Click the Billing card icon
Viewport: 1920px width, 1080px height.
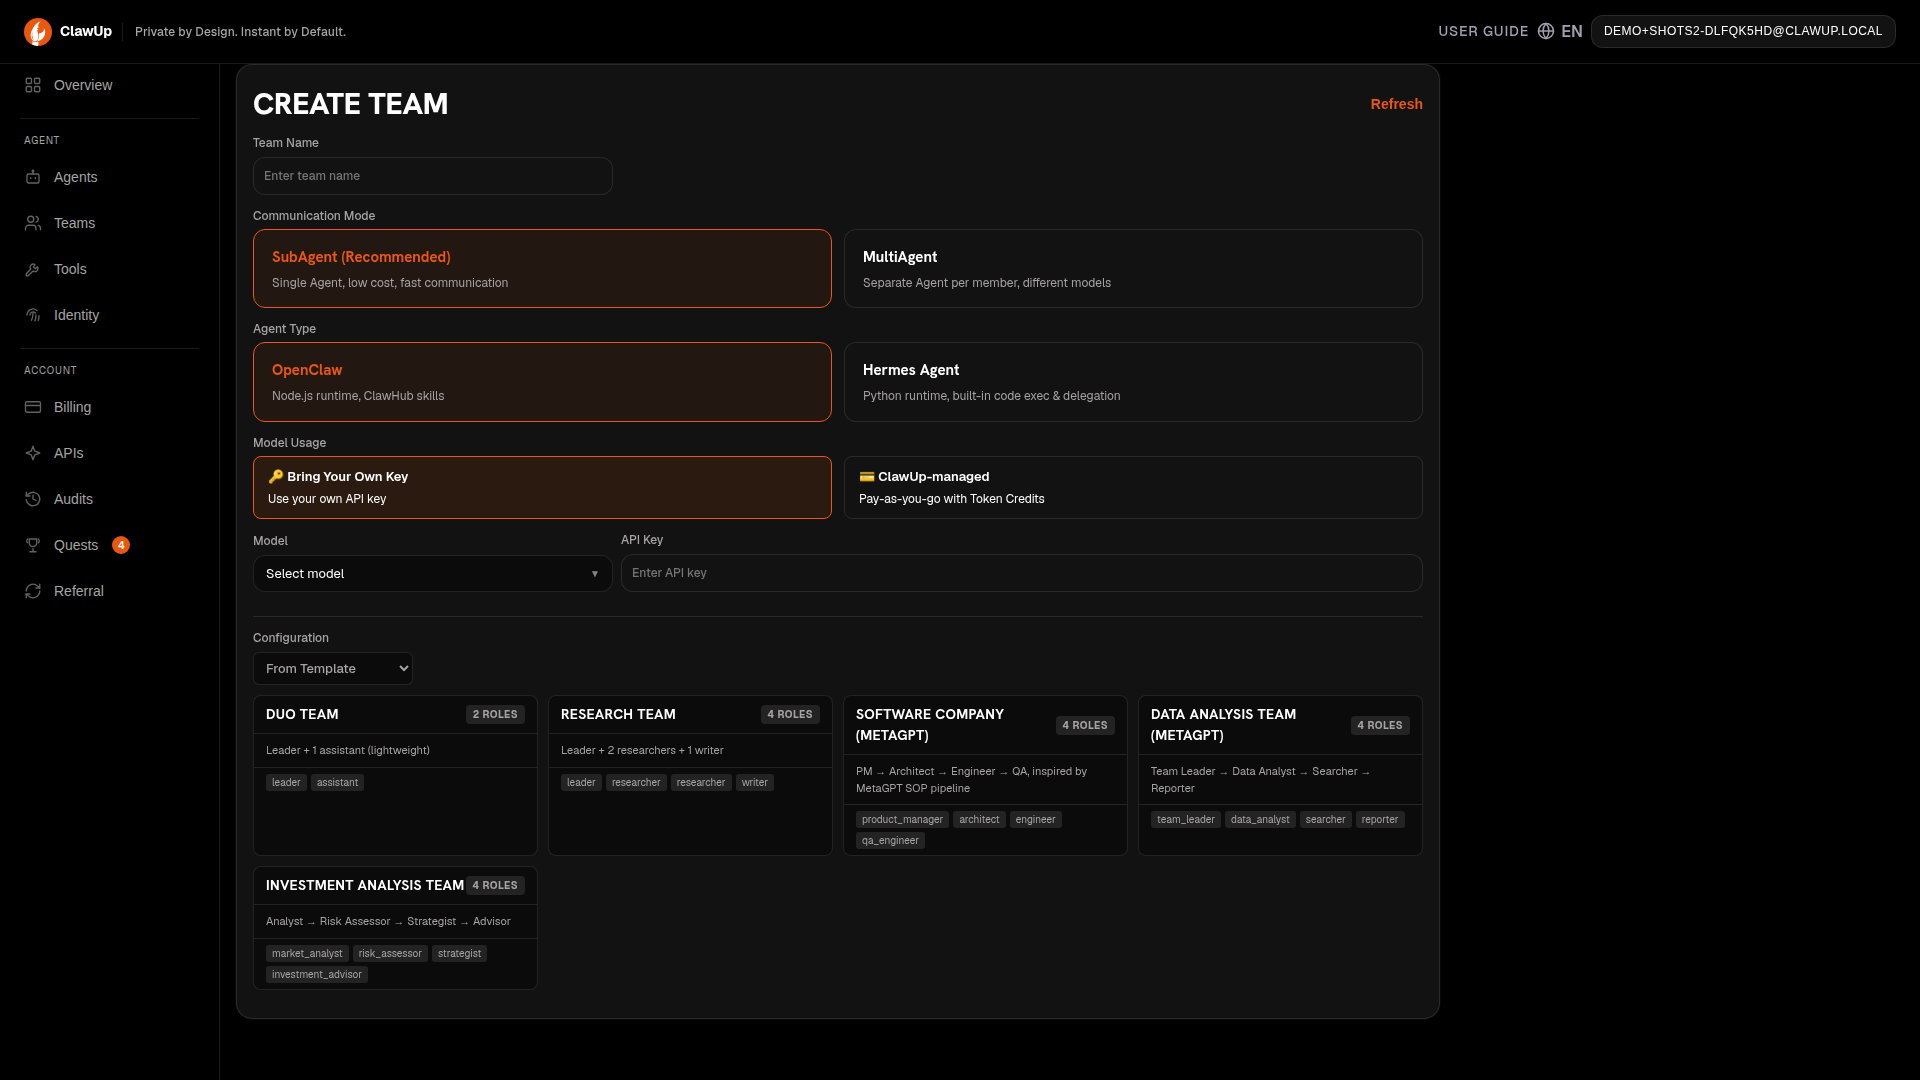[33, 407]
